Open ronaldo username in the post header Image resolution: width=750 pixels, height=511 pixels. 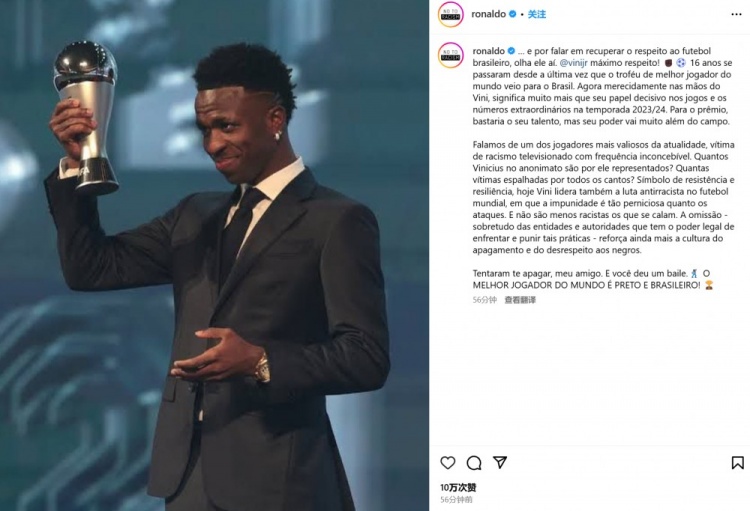click(488, 14)
